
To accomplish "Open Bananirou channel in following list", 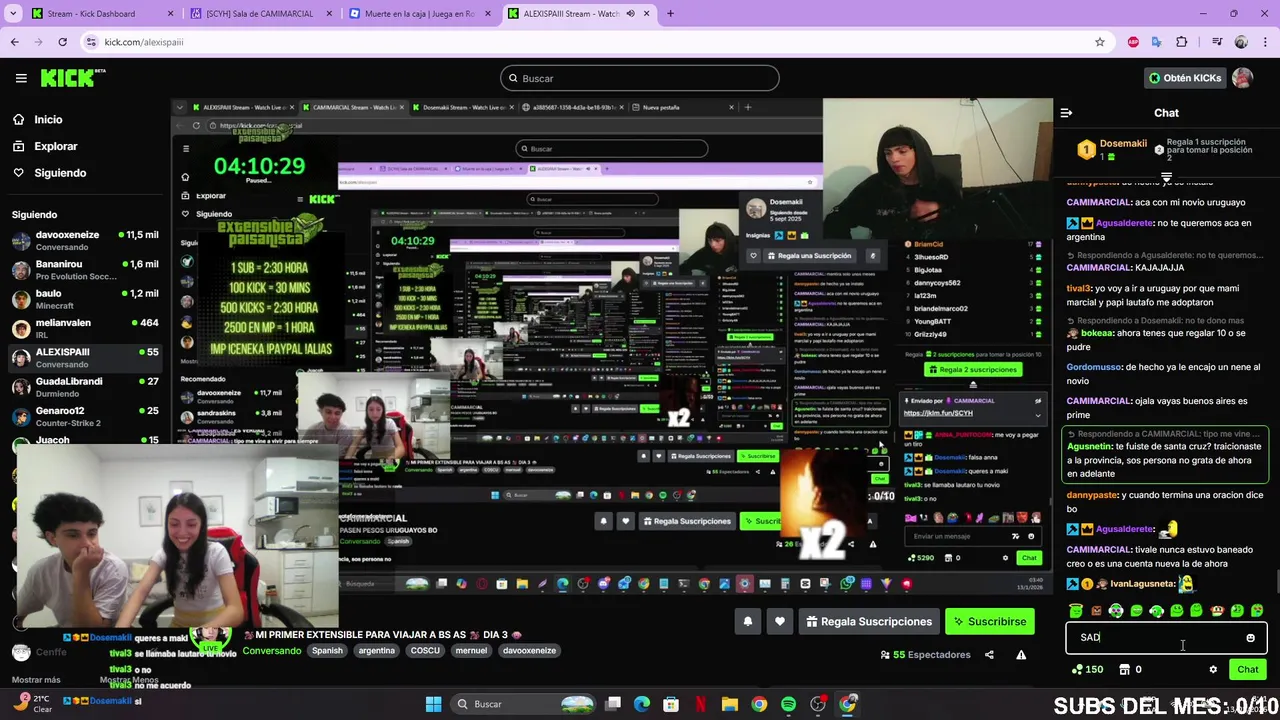I will click(85, 270).
